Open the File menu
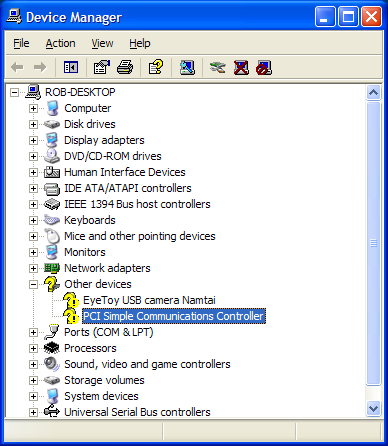This screenshot has width=388, height=446. (21, 43)
